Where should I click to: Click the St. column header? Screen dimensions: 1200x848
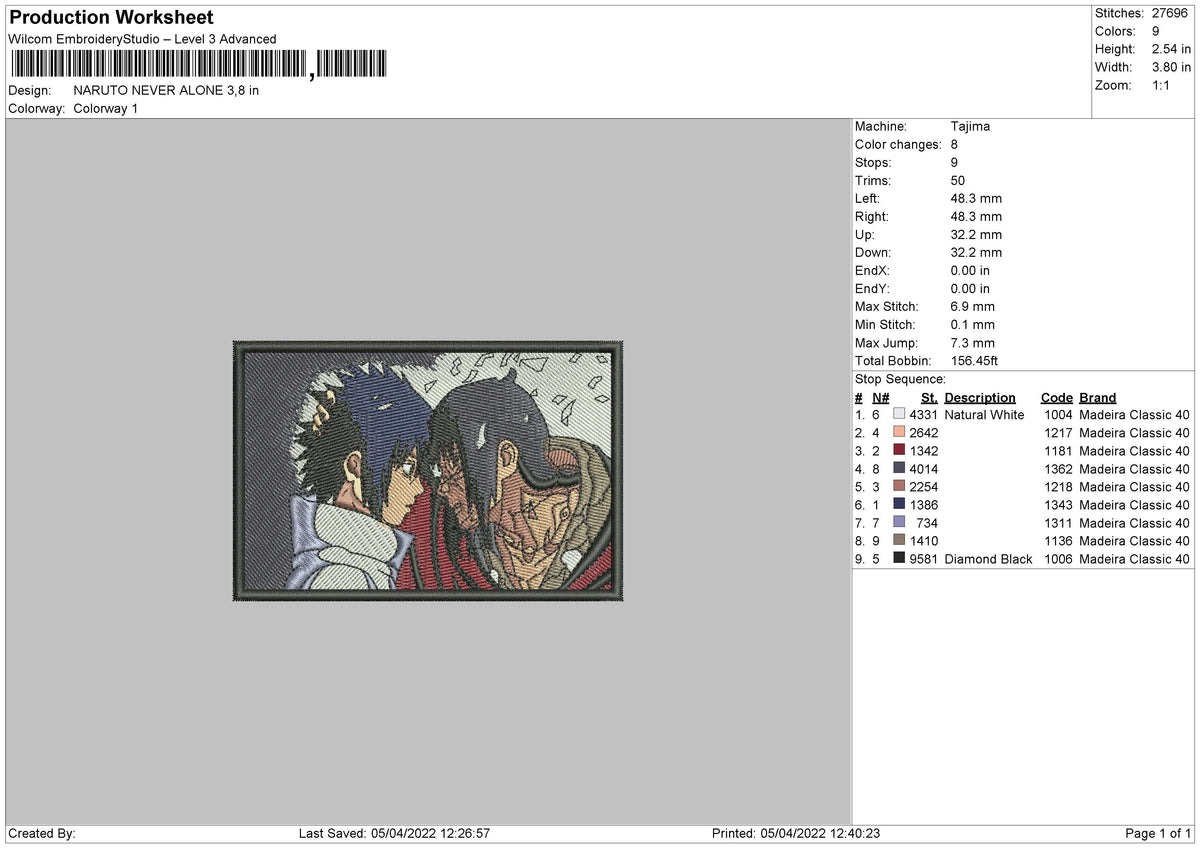(930, 397)
